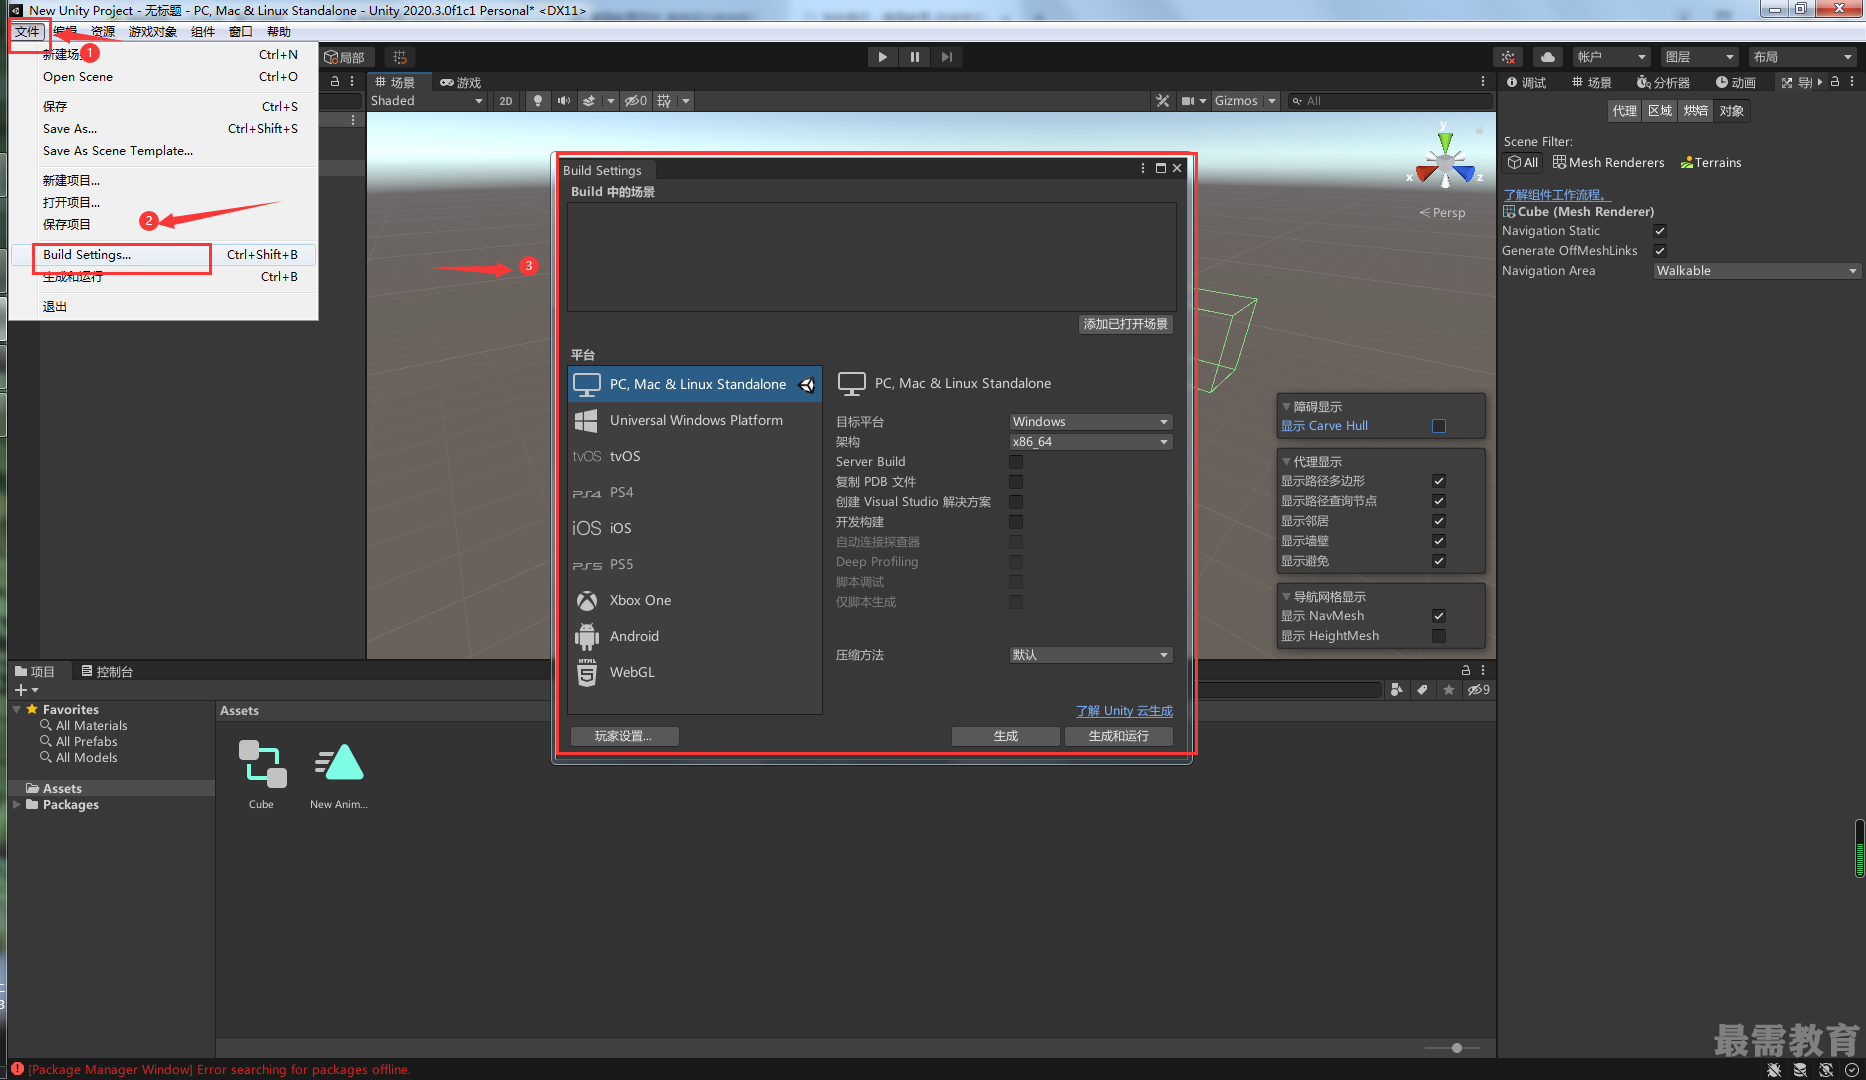Toggle scene effects (skybox) icon
The image size is (1866, 1080).
589,101
